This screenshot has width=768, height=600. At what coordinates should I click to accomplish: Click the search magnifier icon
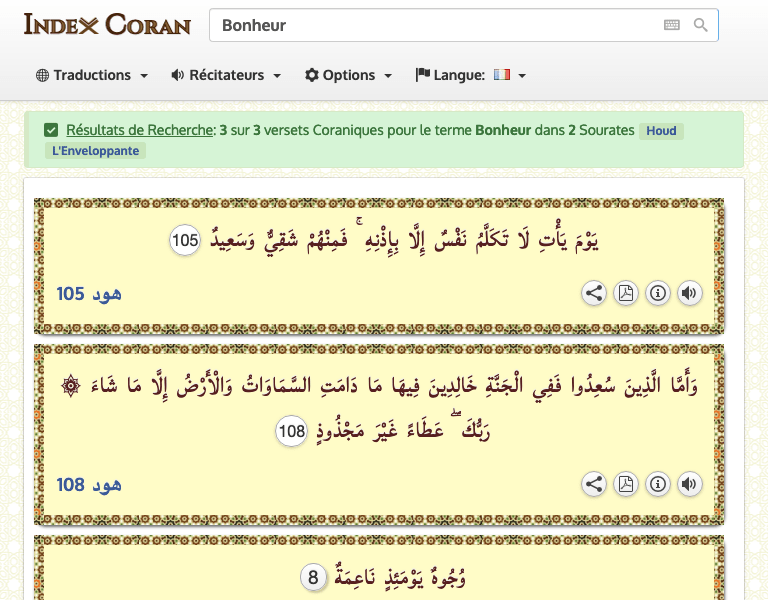[x=701, y=25]
